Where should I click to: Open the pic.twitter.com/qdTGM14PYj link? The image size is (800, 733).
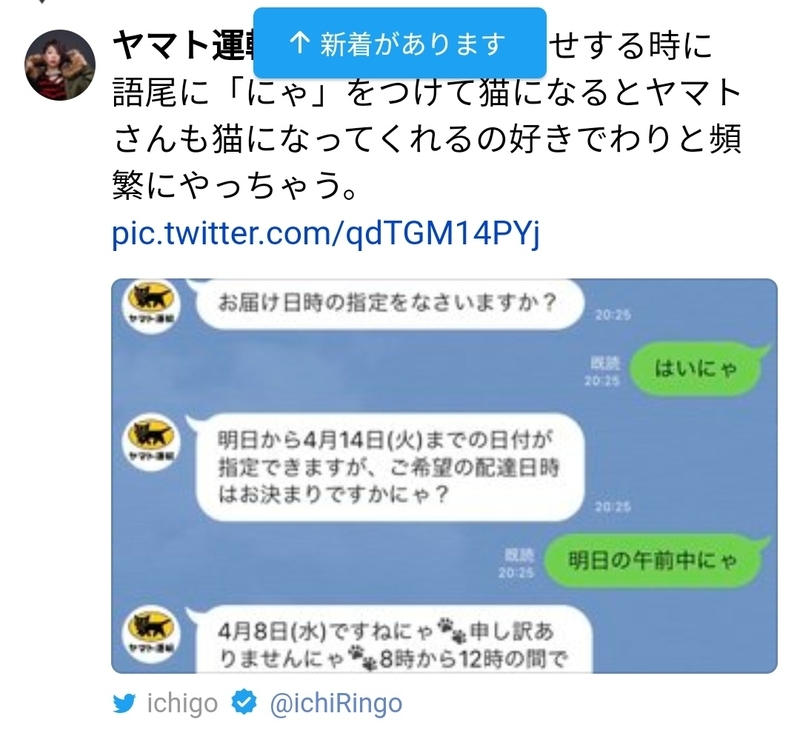pyautogui.click(x=326, y=233)
